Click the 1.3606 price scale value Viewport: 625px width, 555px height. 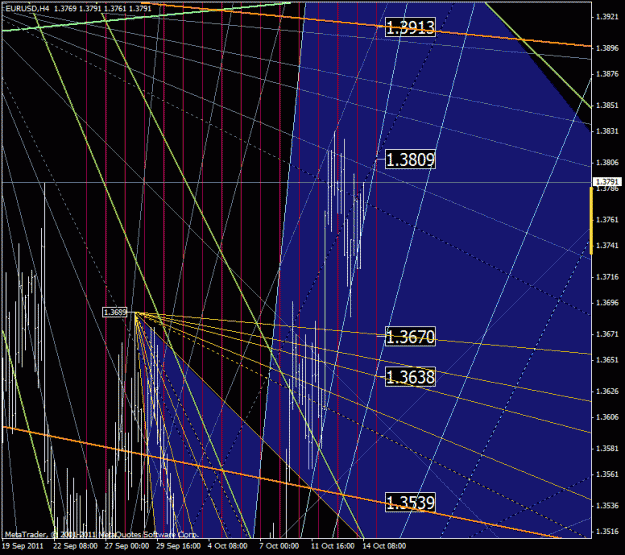click(x=607, y=417)
